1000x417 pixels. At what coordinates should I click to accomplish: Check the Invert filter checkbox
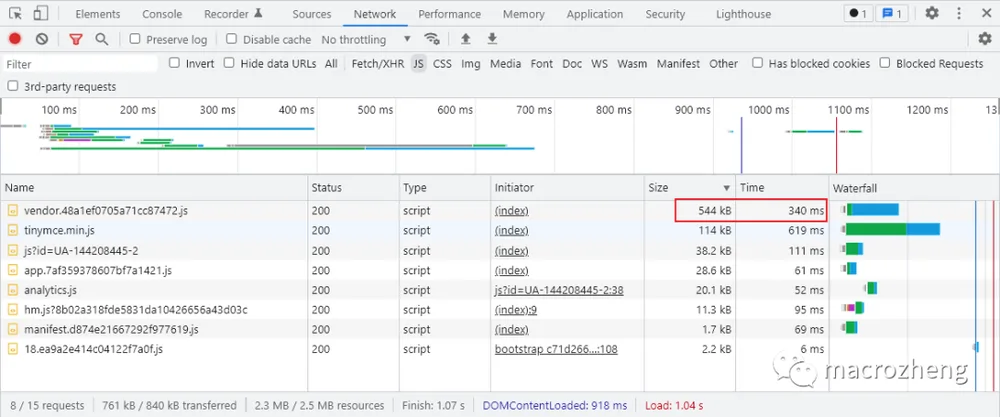(174, 63)
